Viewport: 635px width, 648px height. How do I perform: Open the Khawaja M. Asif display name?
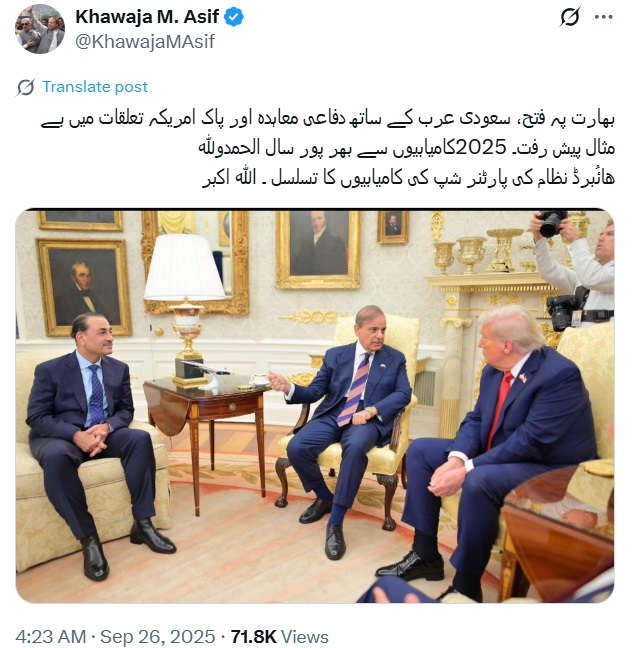tap(147, 17)
